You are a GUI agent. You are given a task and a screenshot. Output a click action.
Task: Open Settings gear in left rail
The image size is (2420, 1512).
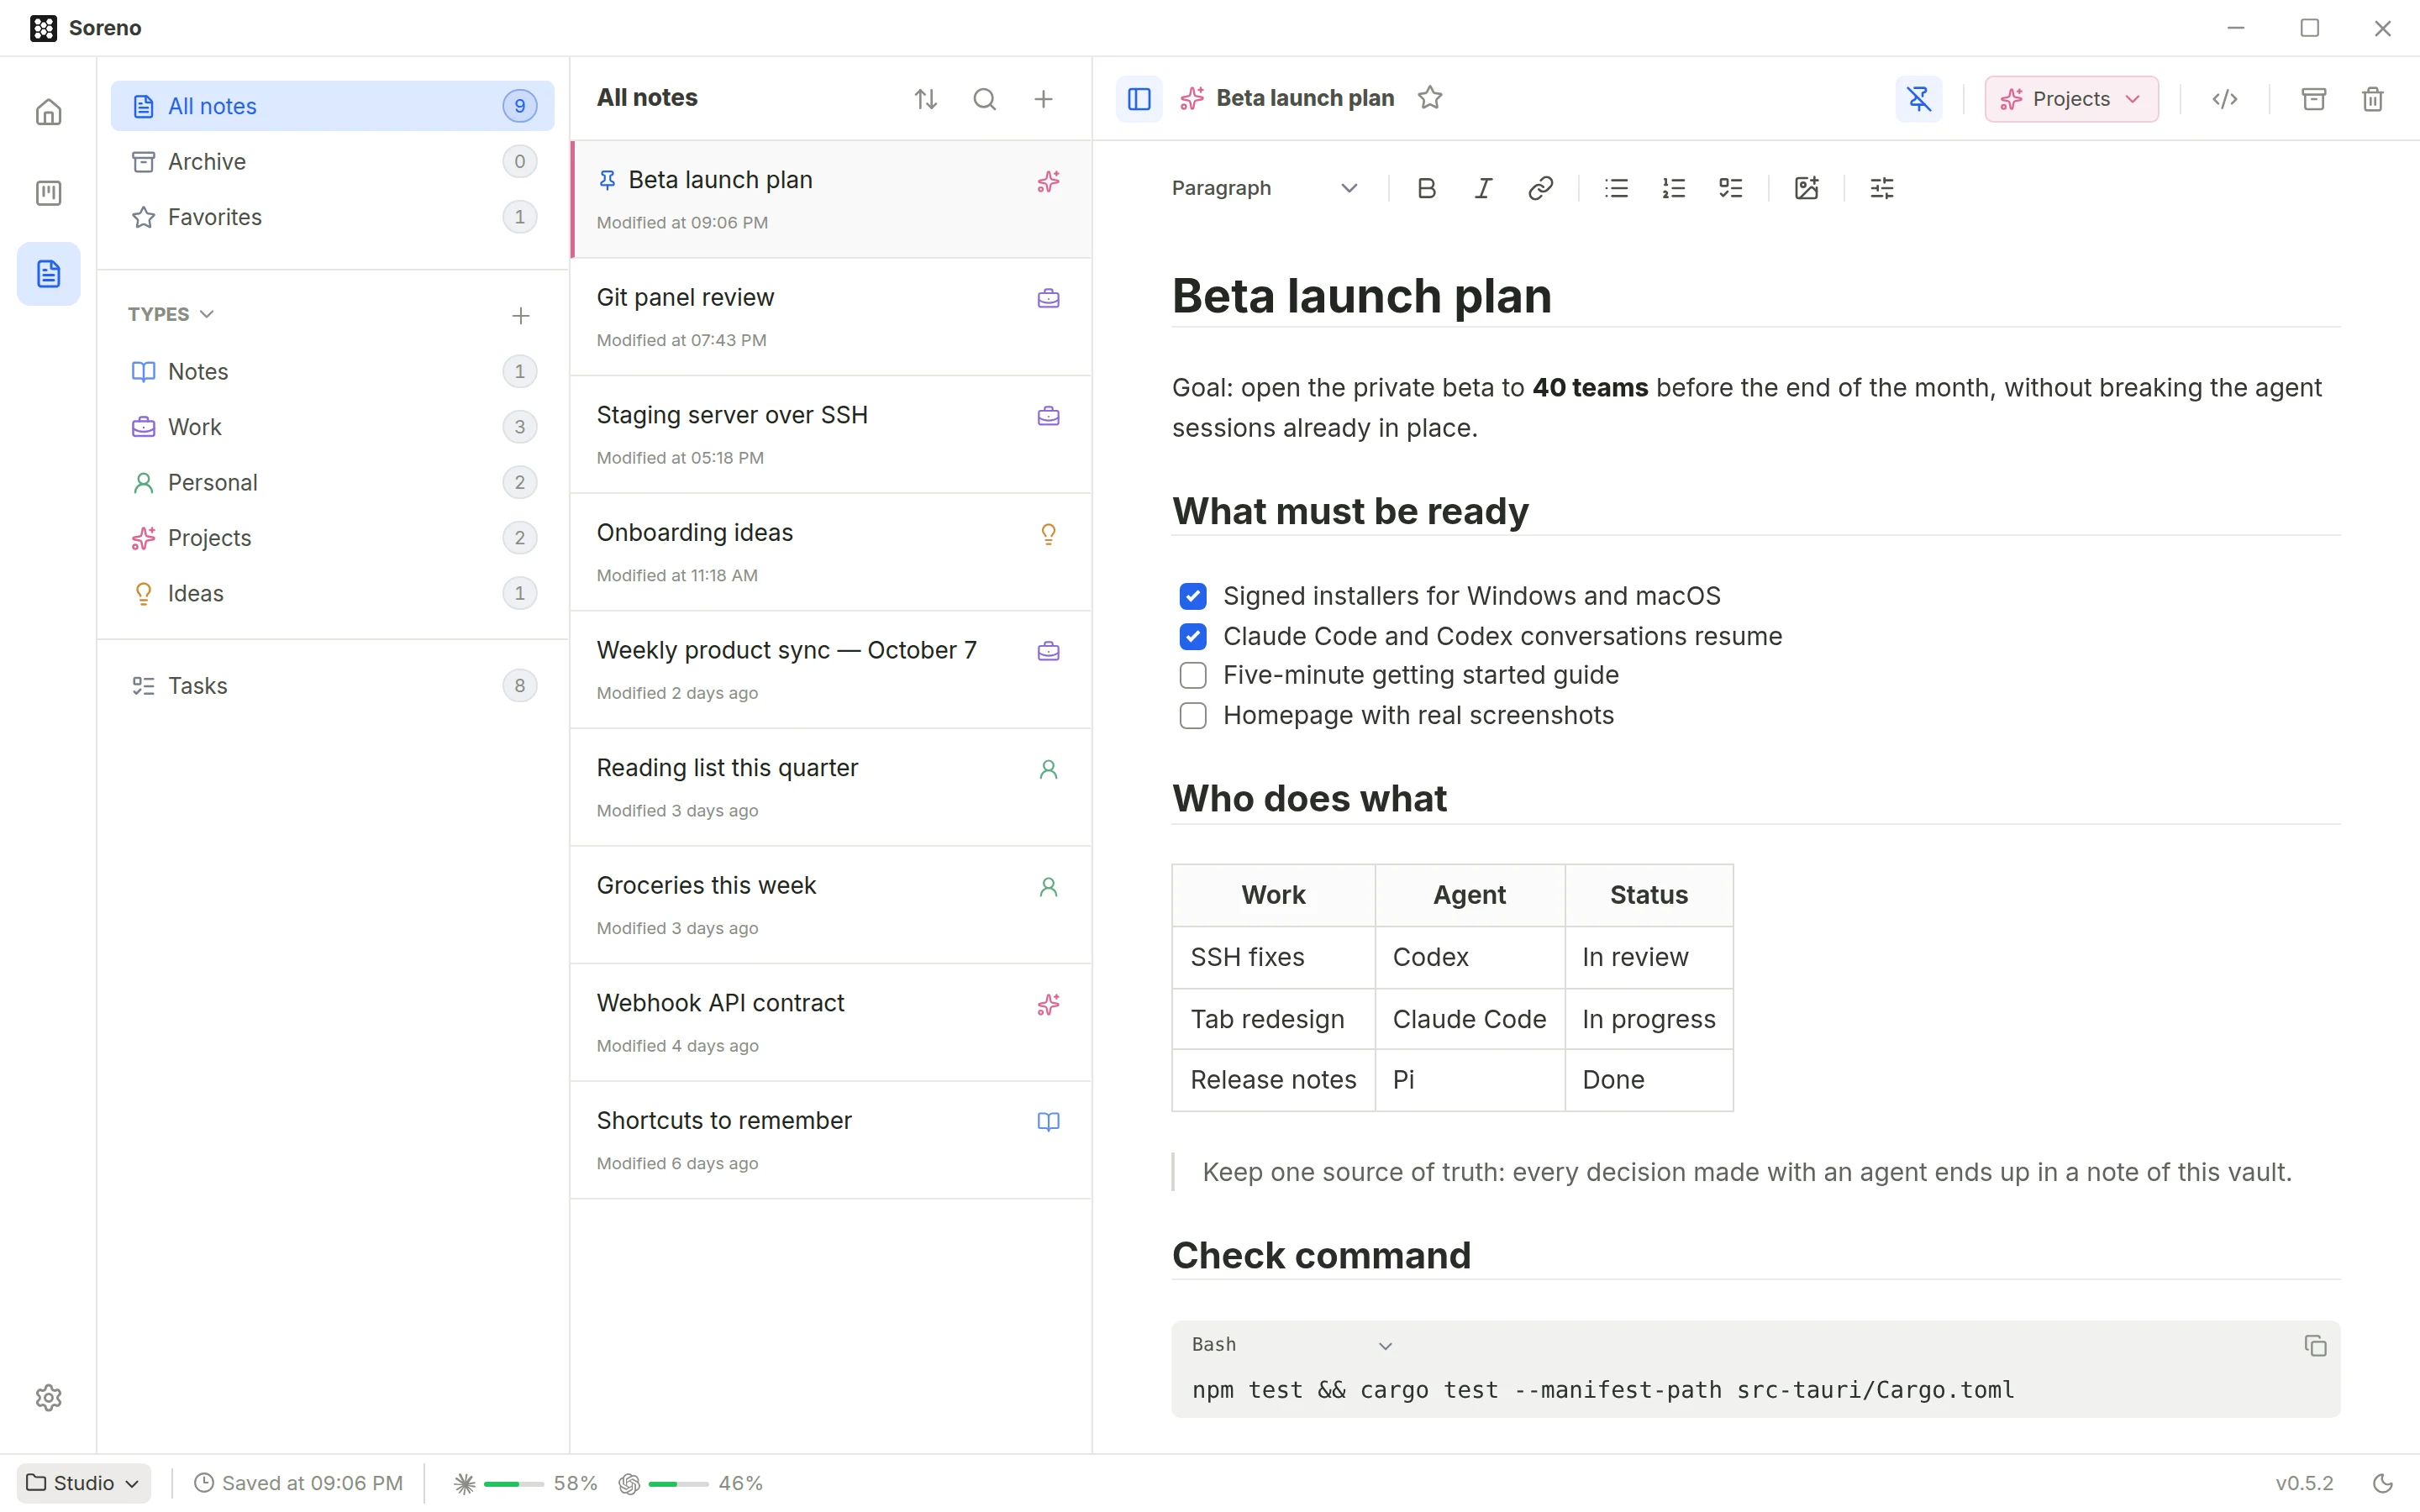[48, 1397]
